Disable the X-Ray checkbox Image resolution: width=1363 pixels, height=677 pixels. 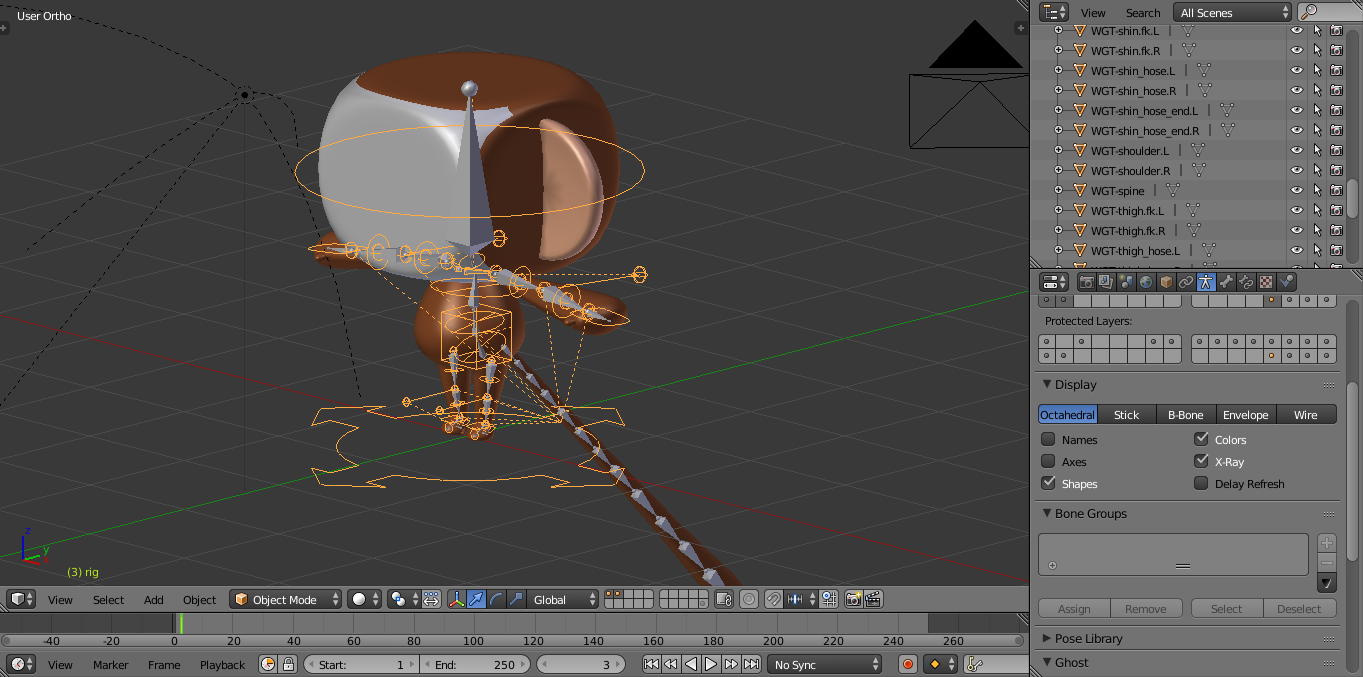[1200, 461]
